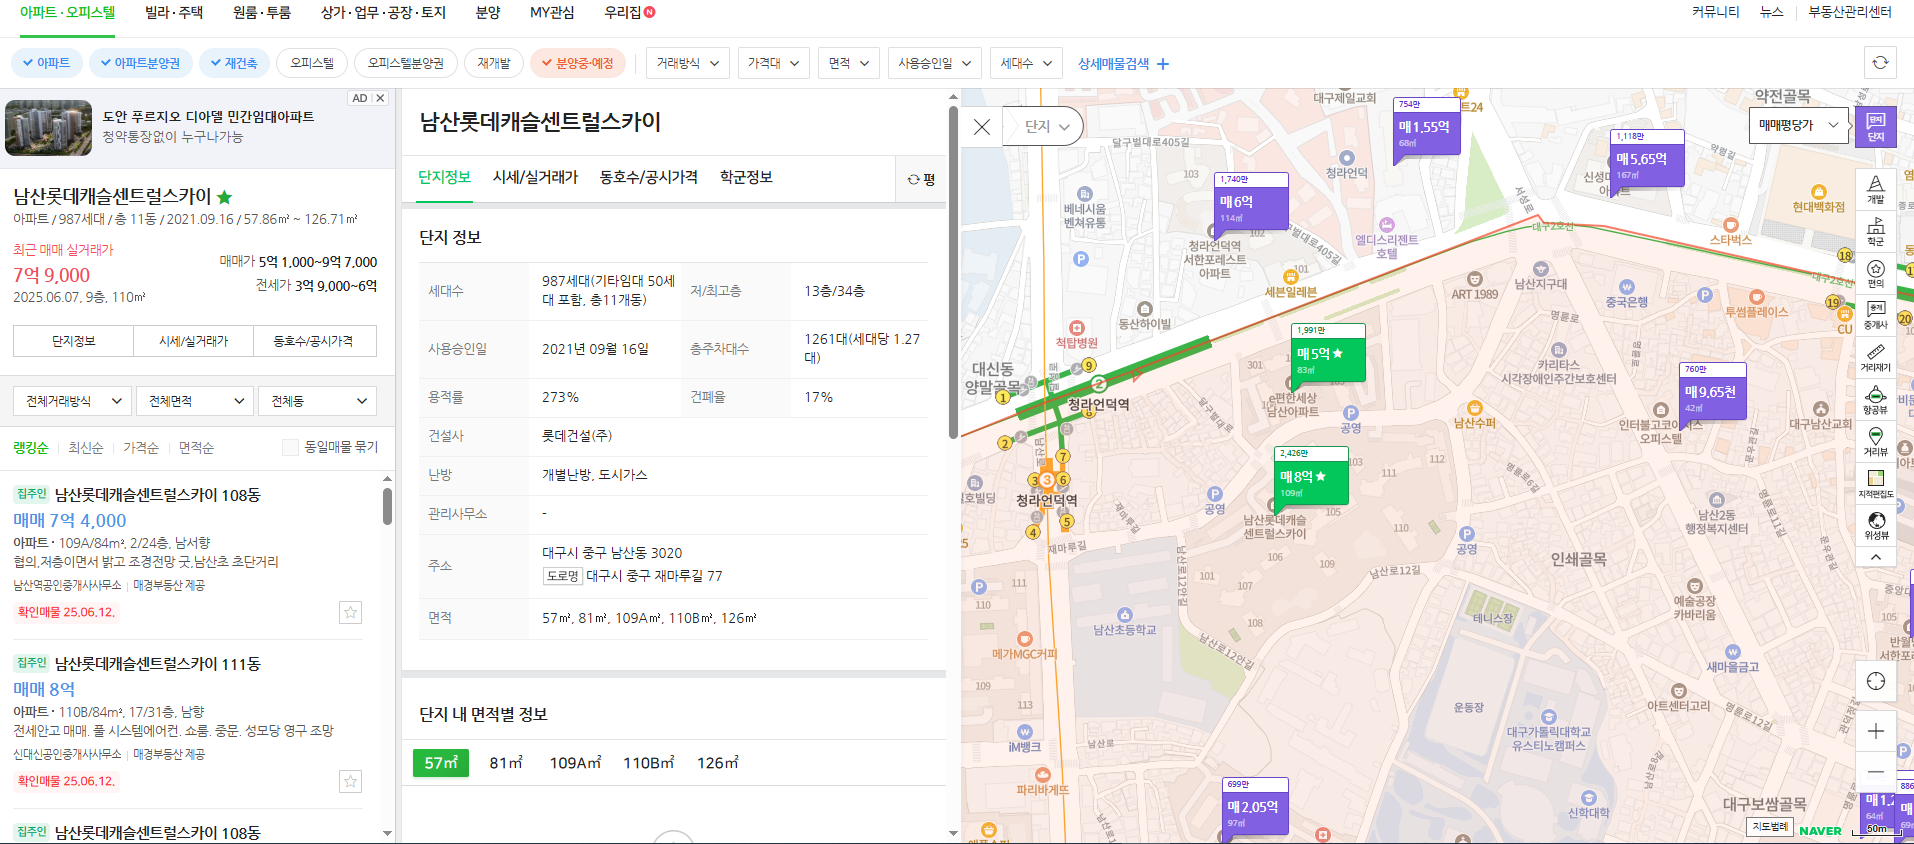Switch to 시세/실거래가 tab in detail panel

535,177
